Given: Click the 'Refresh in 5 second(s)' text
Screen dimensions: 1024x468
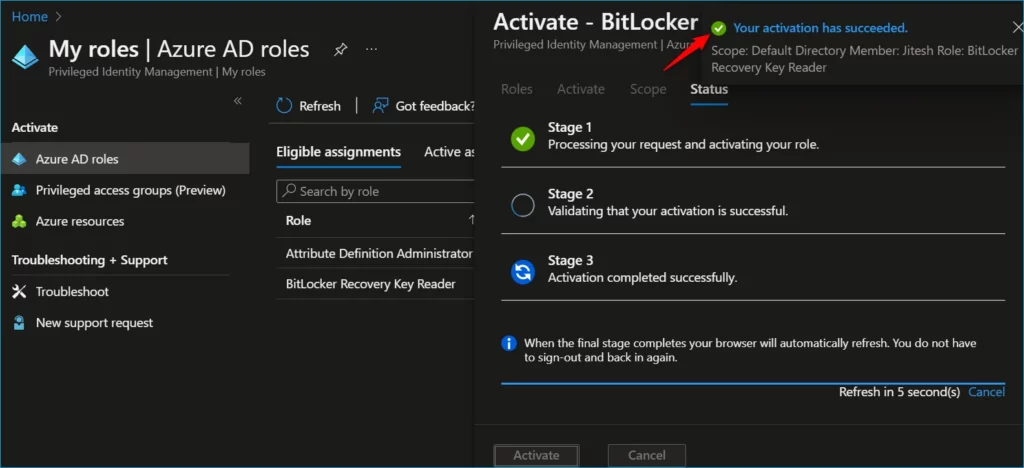Looking at the screenshot, I should coord(899,392).
